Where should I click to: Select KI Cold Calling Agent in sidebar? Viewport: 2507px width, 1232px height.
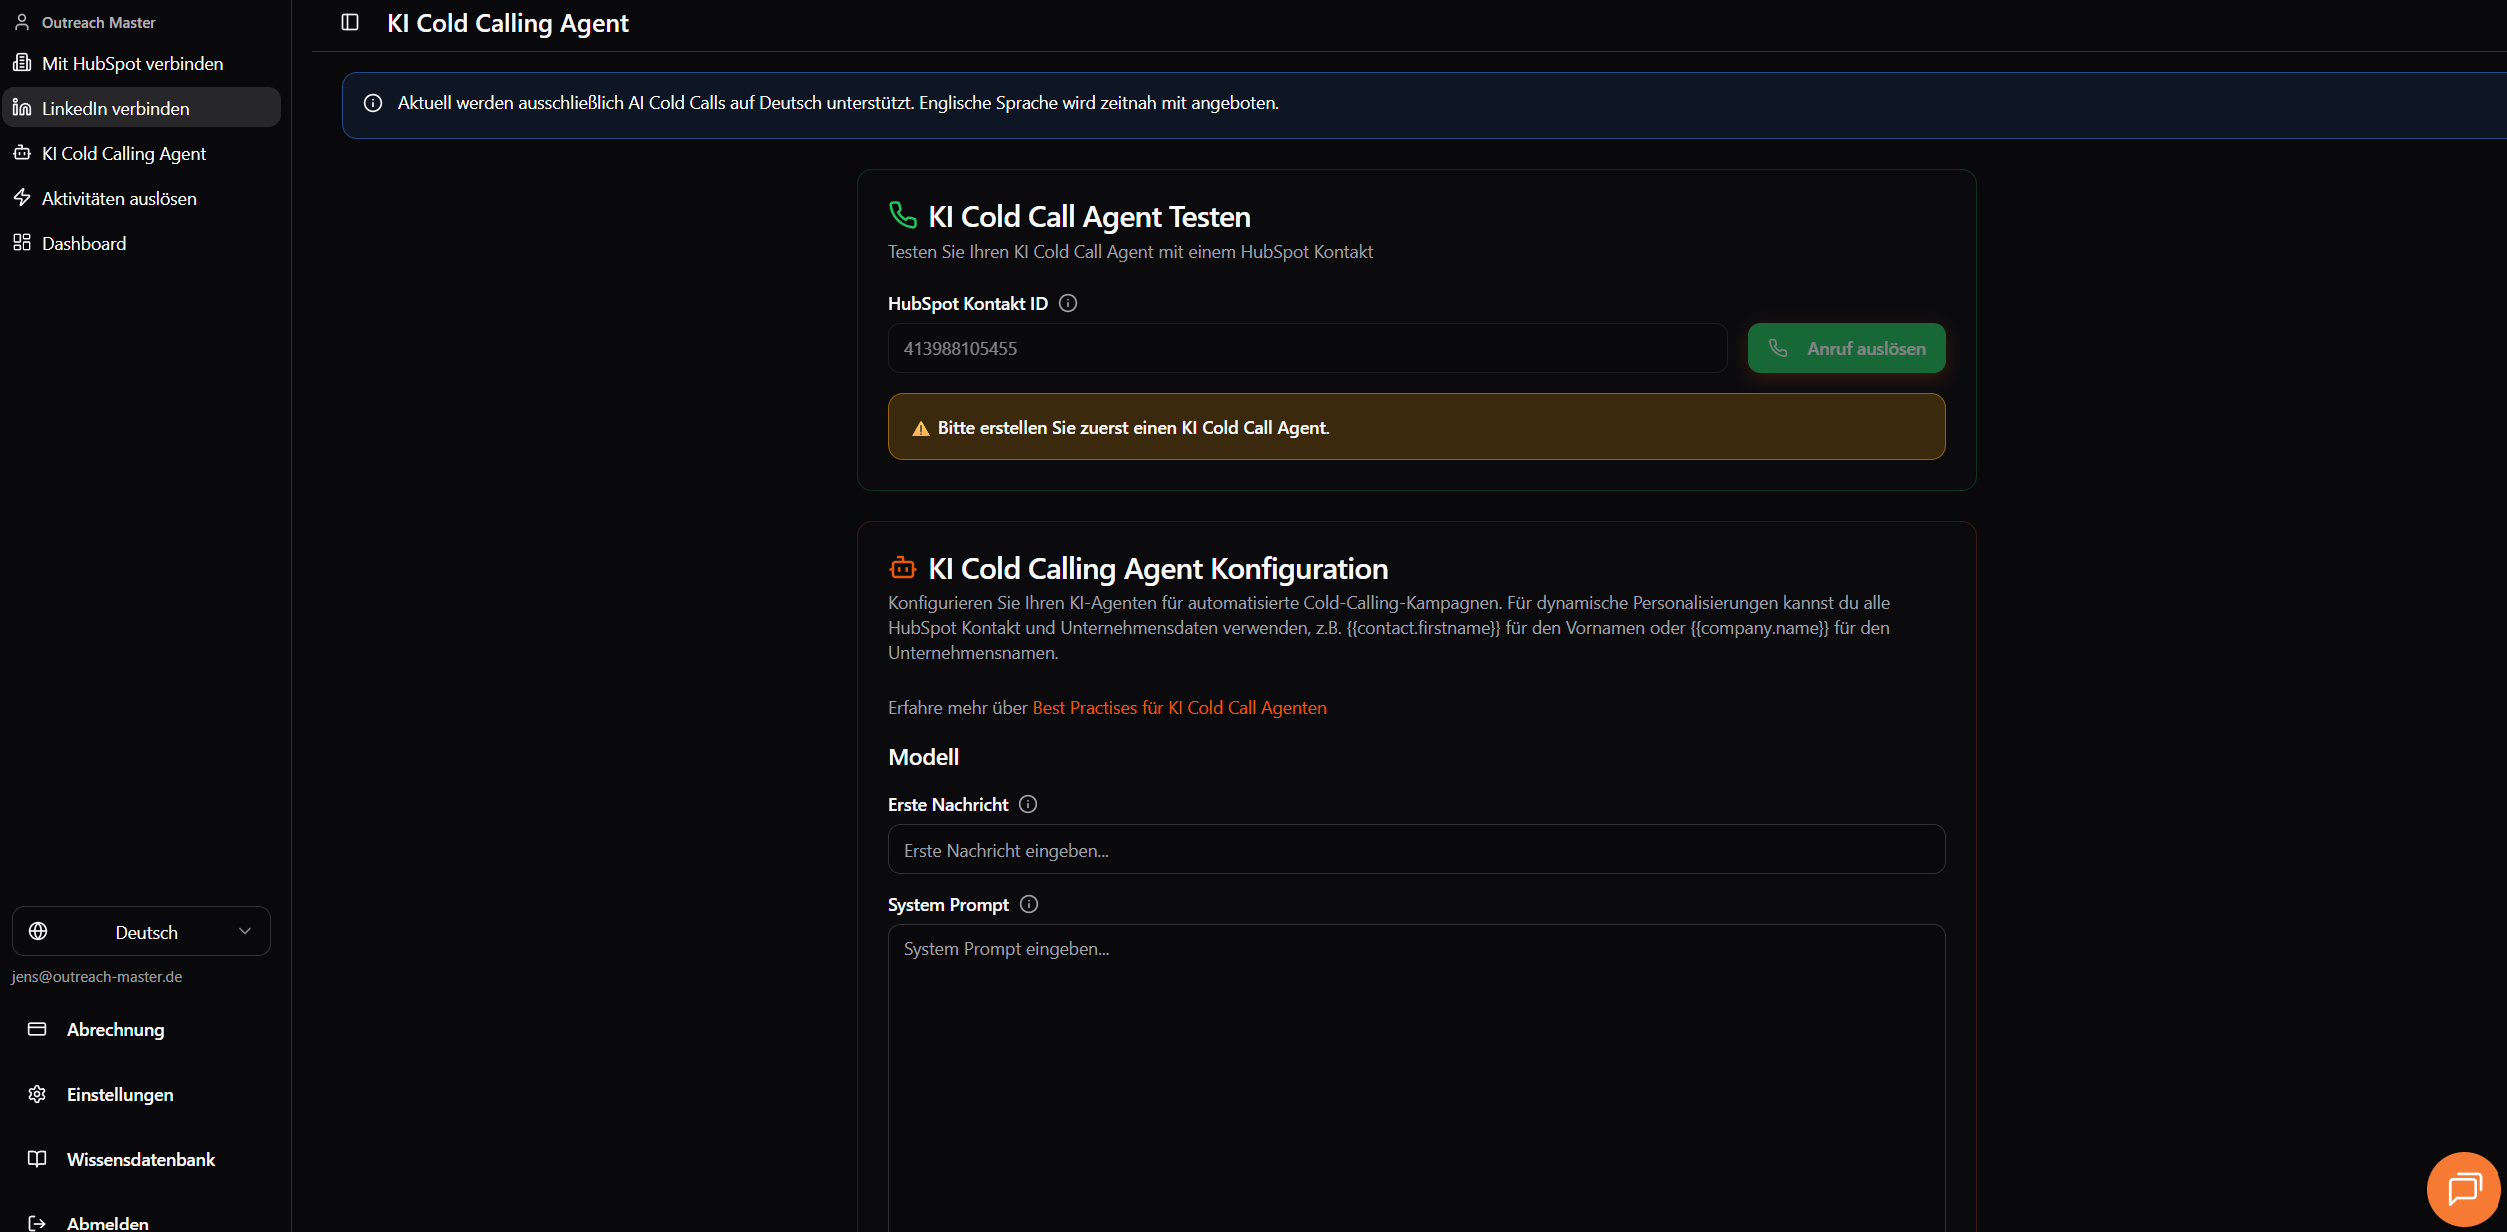point(123,153)
